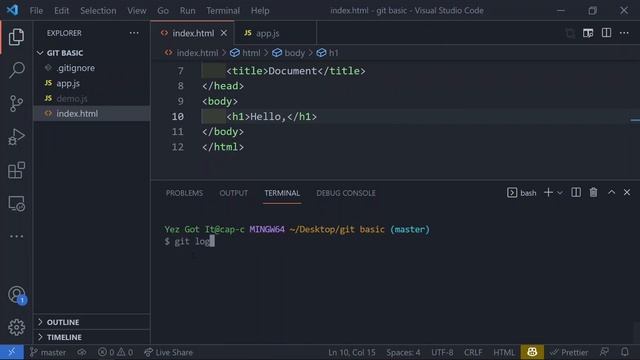
Task: Click the master branch in status bar
Action: (x=48, y=352)
